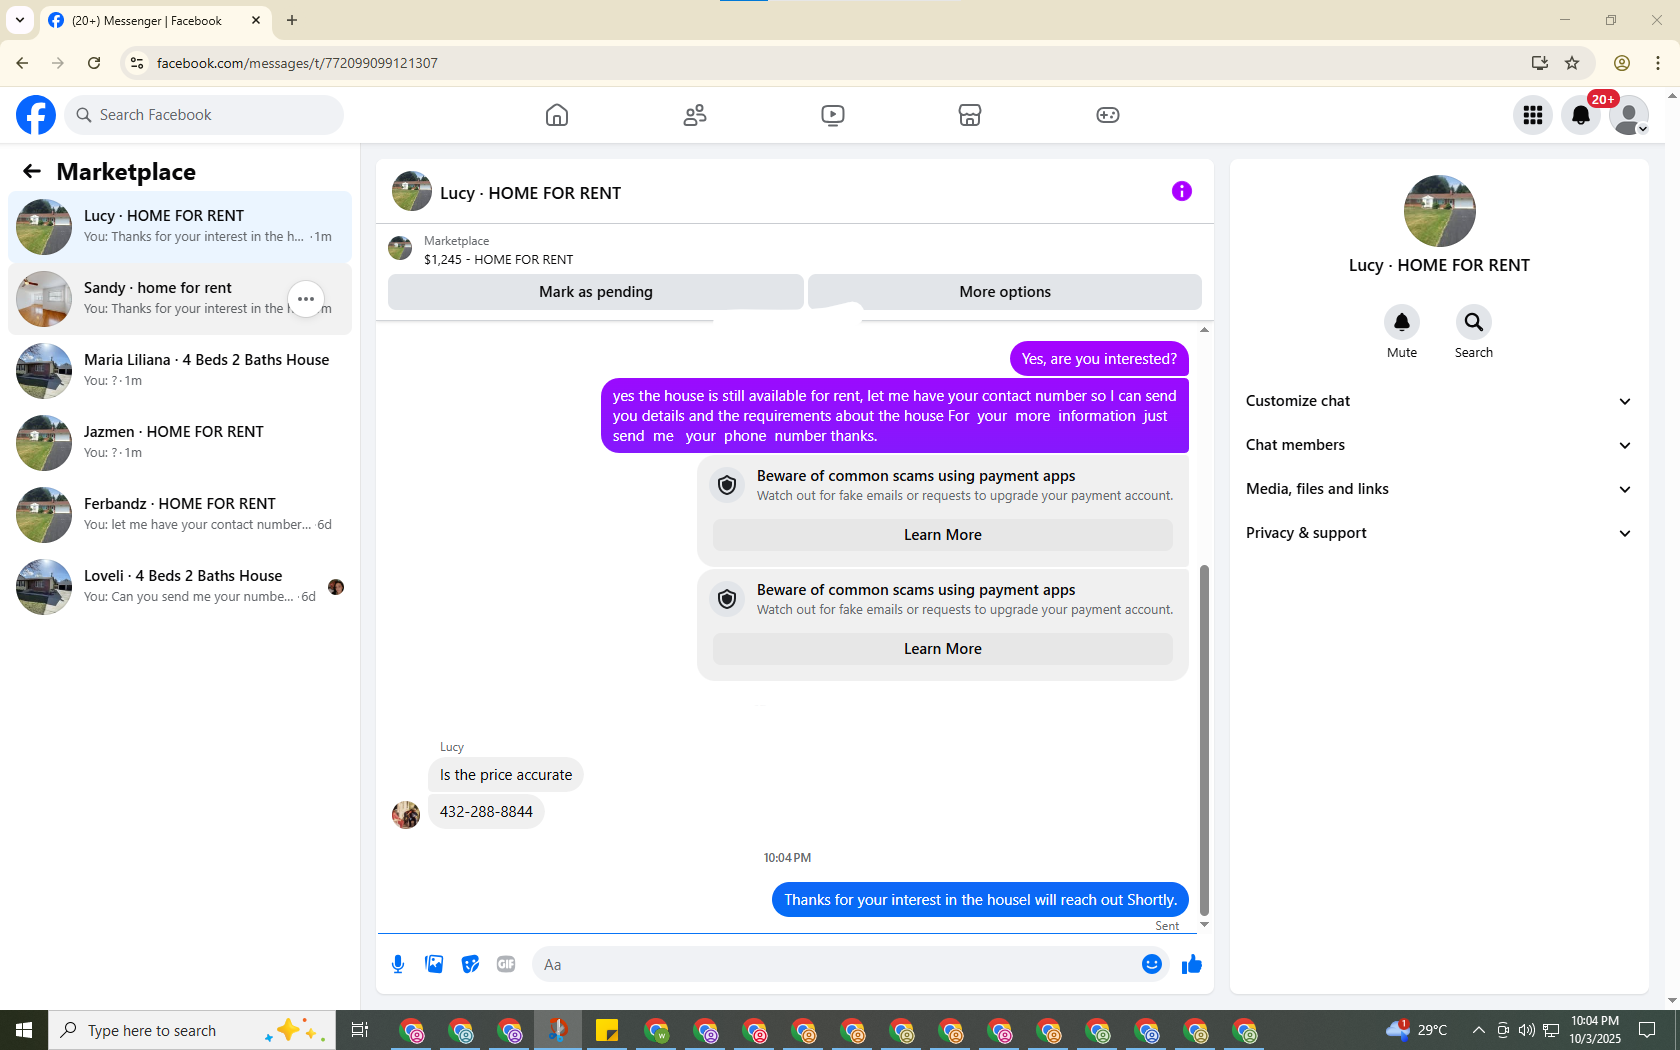
Task: Click the back arrow beside Marketplace
Action: tap(32, 171)
